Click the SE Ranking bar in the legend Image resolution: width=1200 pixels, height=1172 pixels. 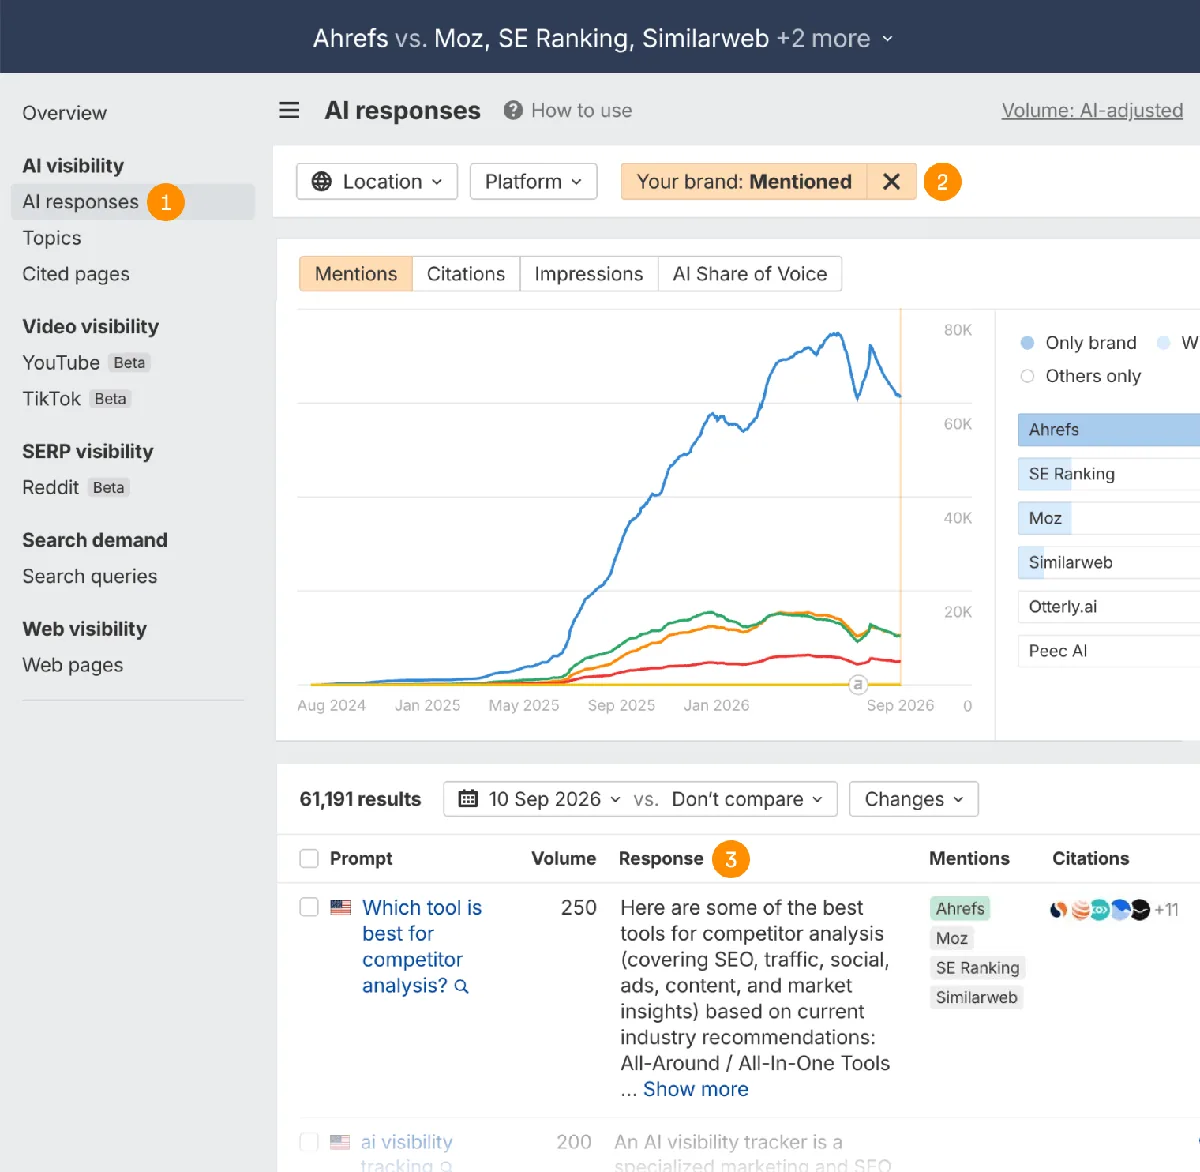[x=1108, y=474]
